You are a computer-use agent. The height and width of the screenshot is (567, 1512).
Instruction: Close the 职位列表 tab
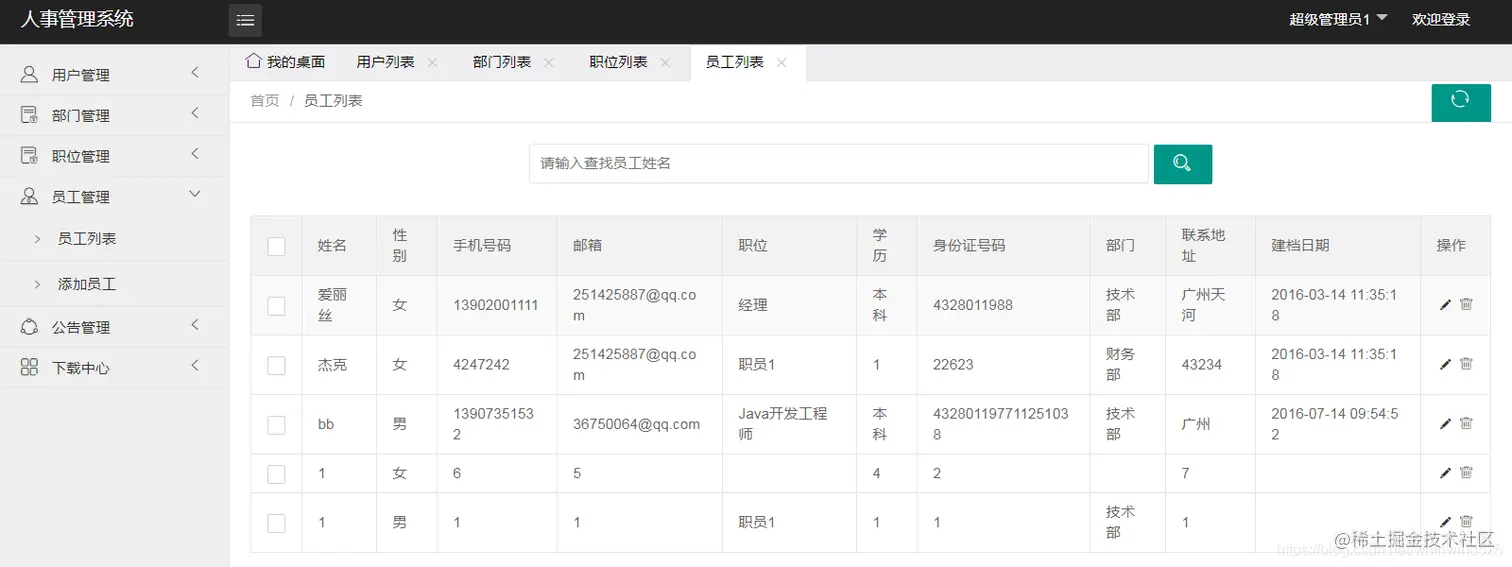665,62
